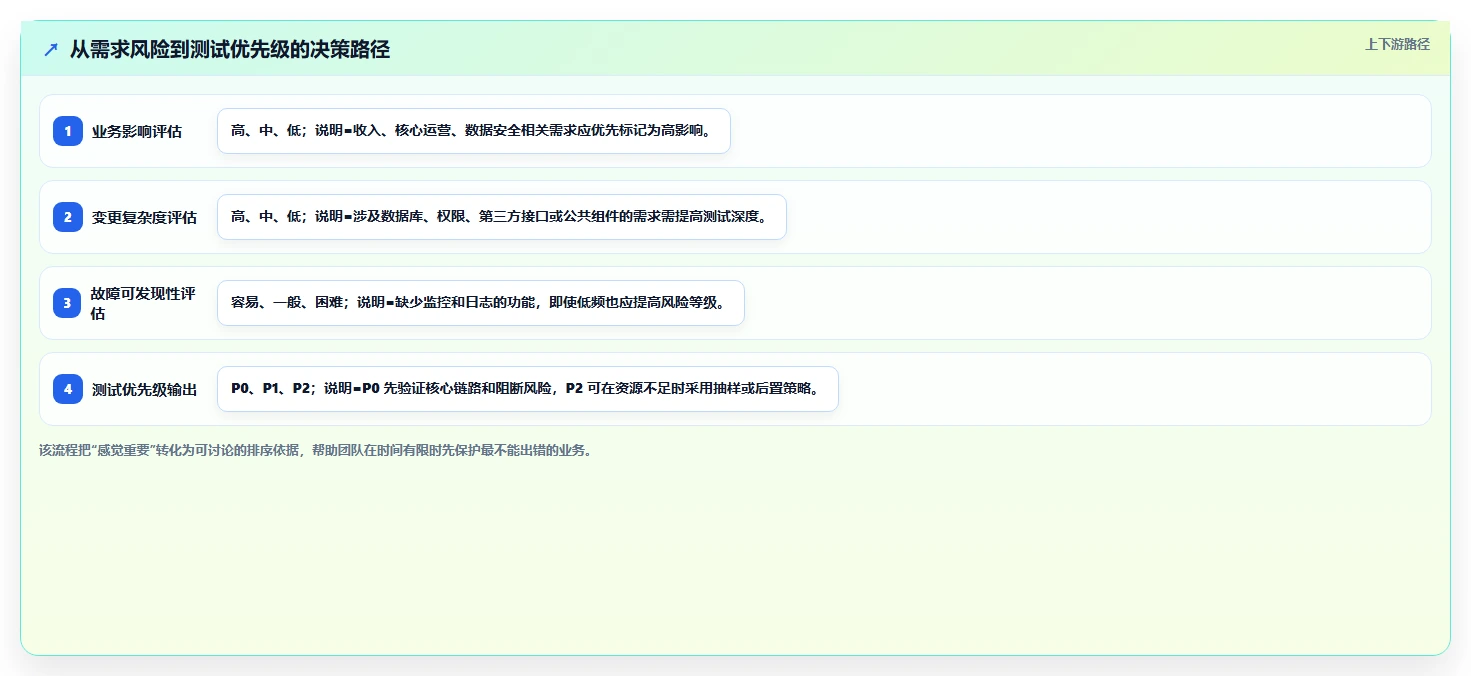The height and width of the screenshot is (676, 1471).
Task: Click the 变更复杂度评估 step label
Action: [145, 217]
